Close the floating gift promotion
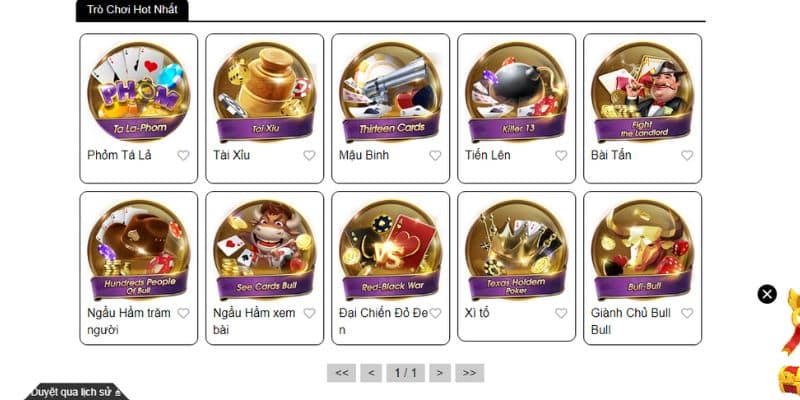The image size is (800, 400). [x=767, y=294]
